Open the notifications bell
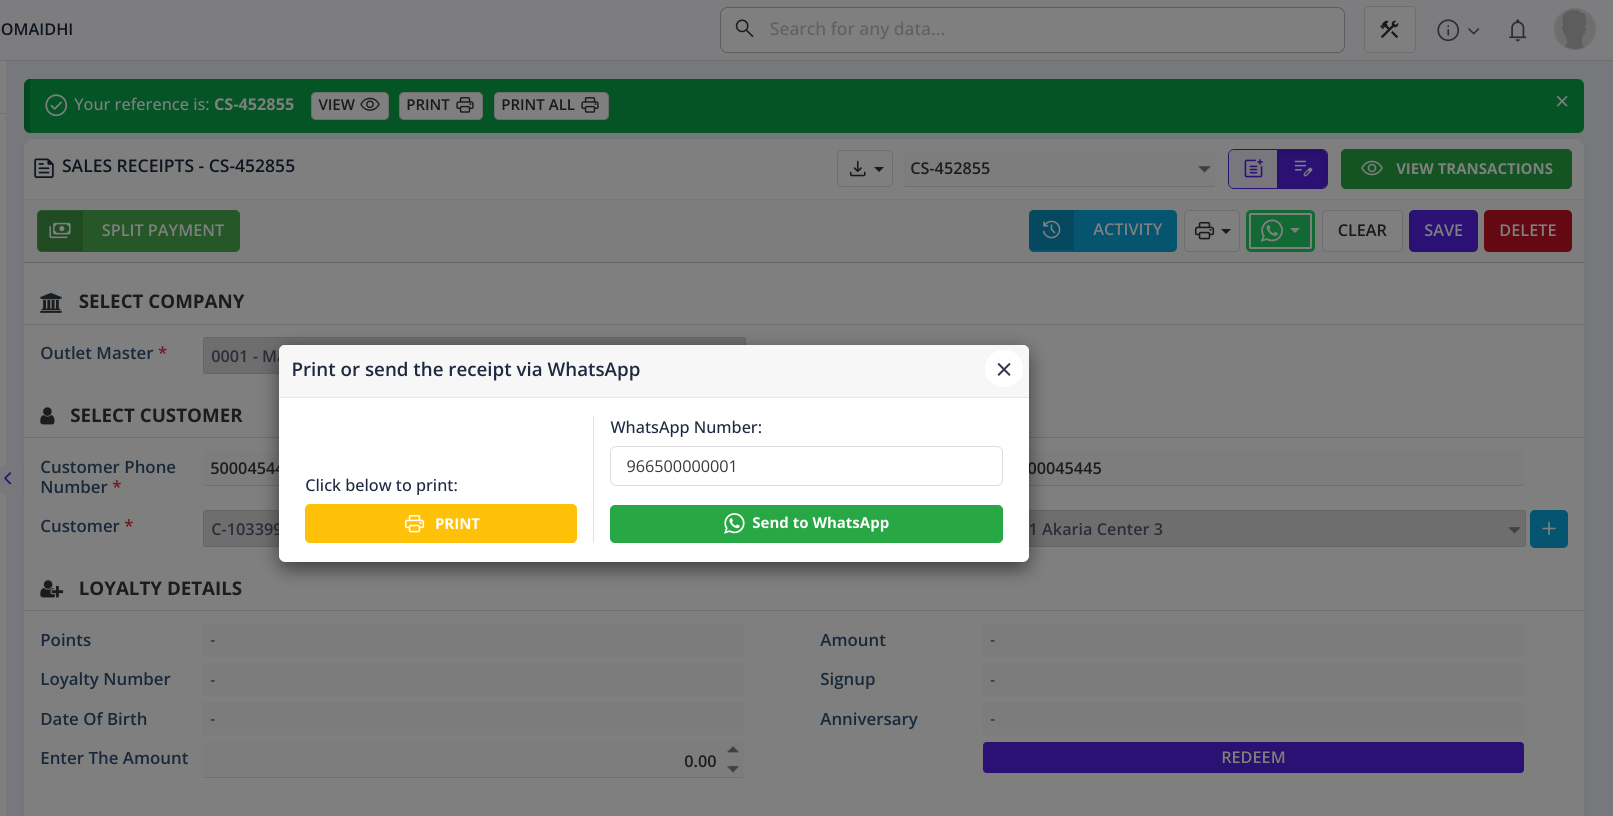 pos(1517,31)
